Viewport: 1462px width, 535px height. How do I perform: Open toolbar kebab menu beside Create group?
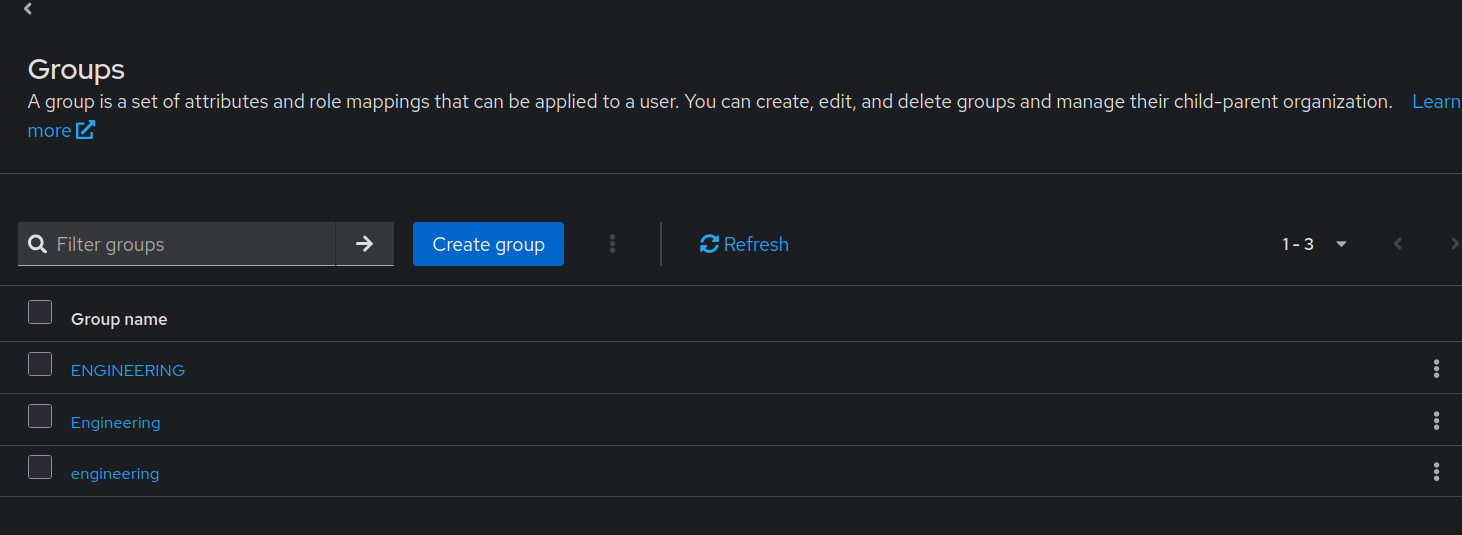(x=612, y=244)
